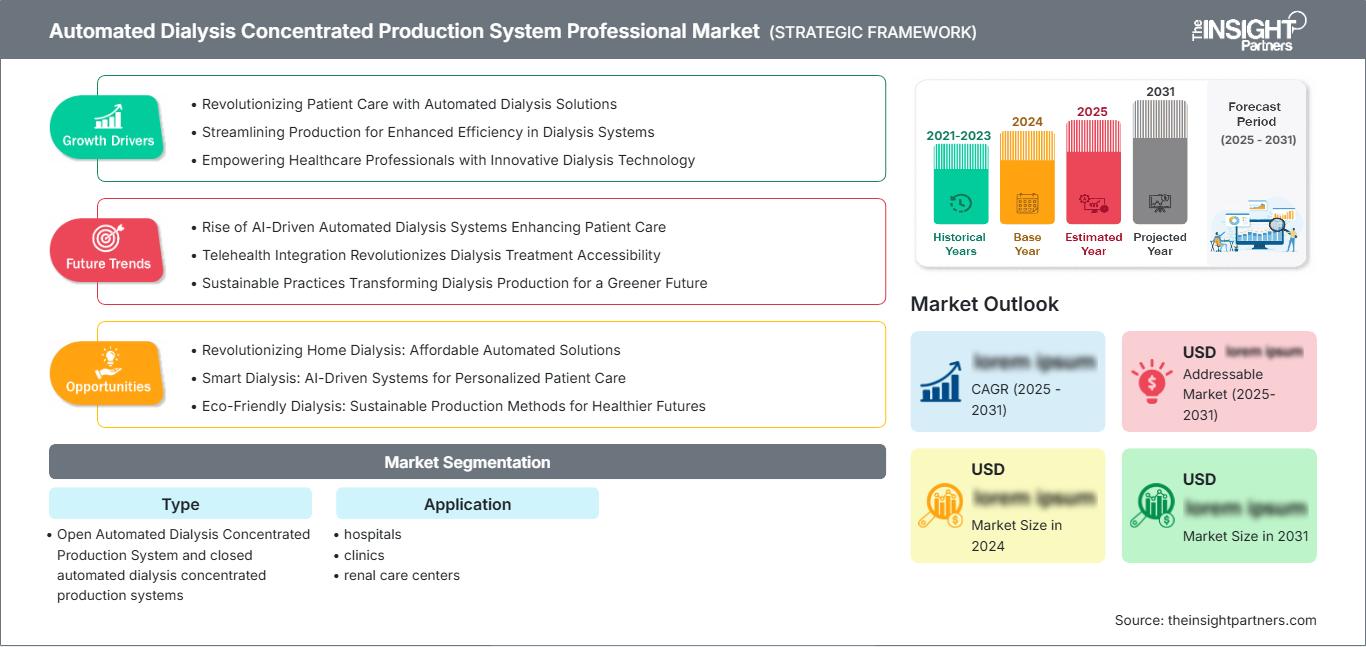Click The Insight Partners logo
Image resolution: width=1366 pixels, height=647 pixels.
pos(1249,30)
